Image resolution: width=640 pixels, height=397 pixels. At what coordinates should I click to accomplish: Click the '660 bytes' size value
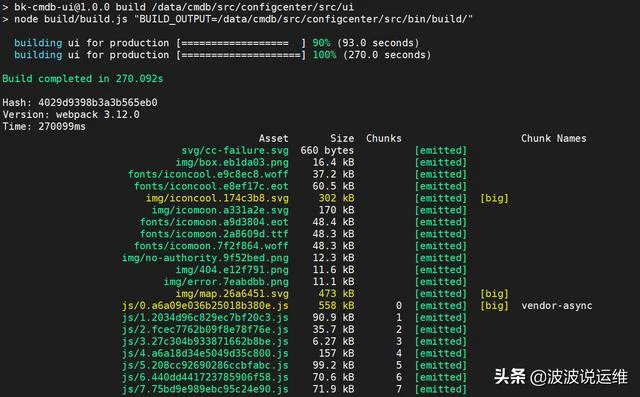(x=327, y=151)
